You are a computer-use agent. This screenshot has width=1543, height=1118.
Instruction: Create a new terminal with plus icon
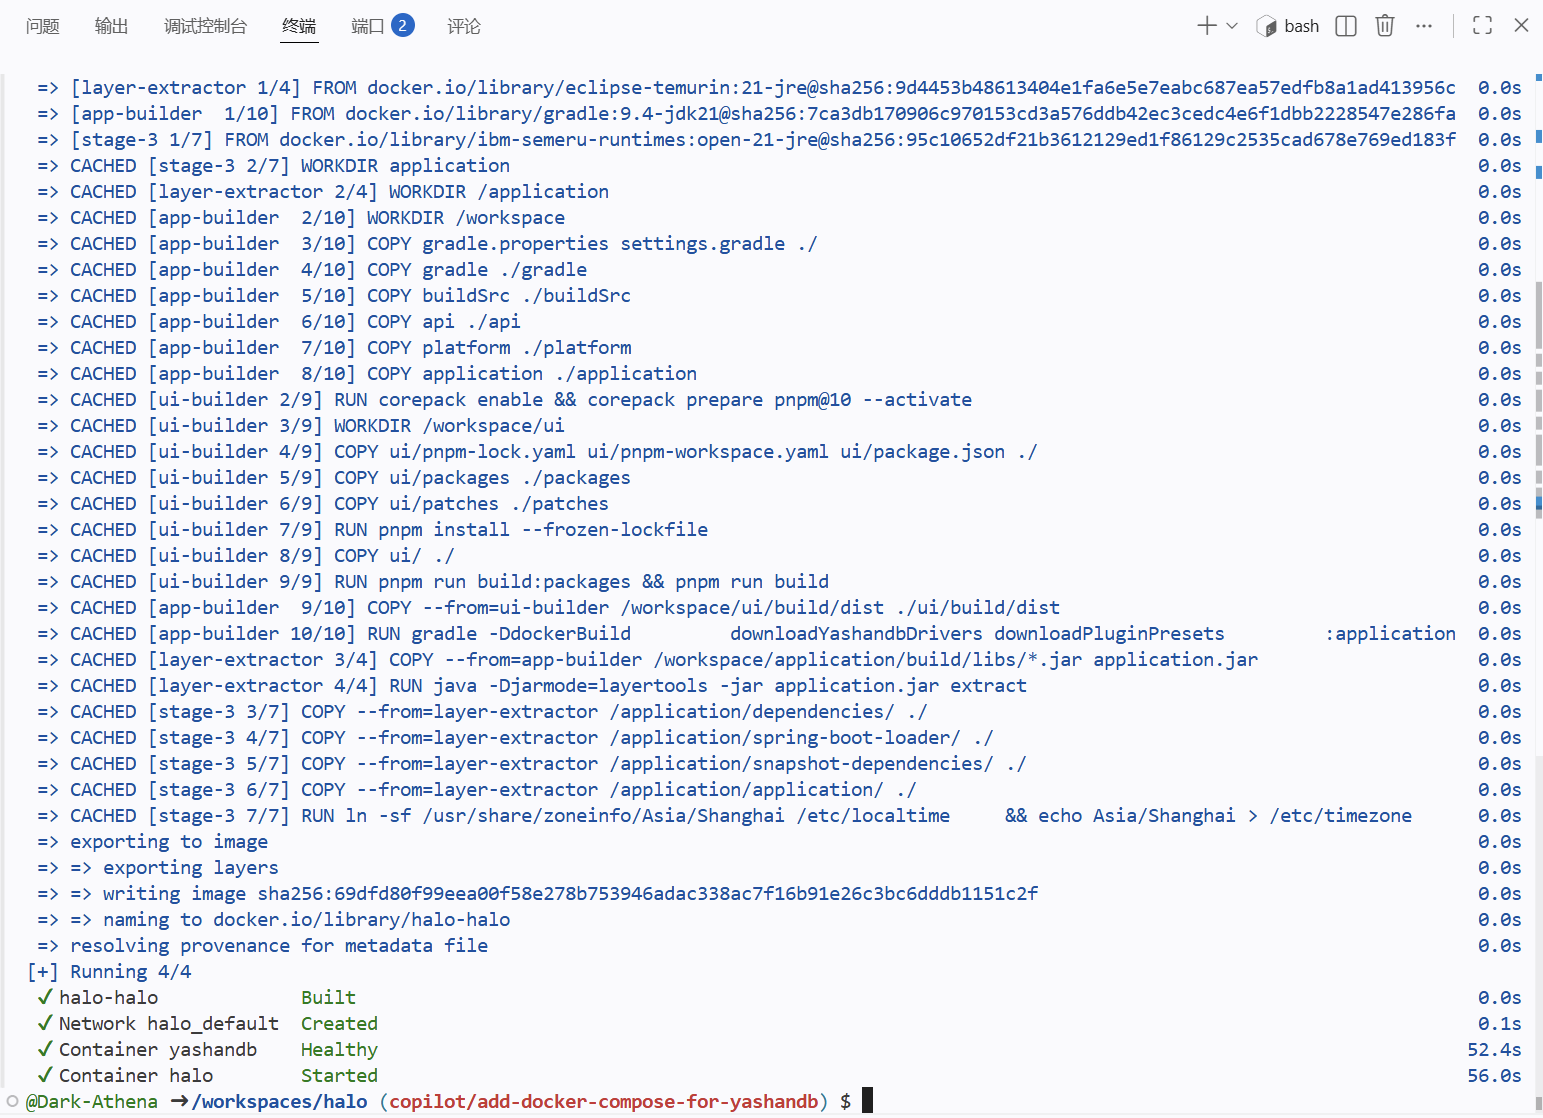(x=1206, y=26)
